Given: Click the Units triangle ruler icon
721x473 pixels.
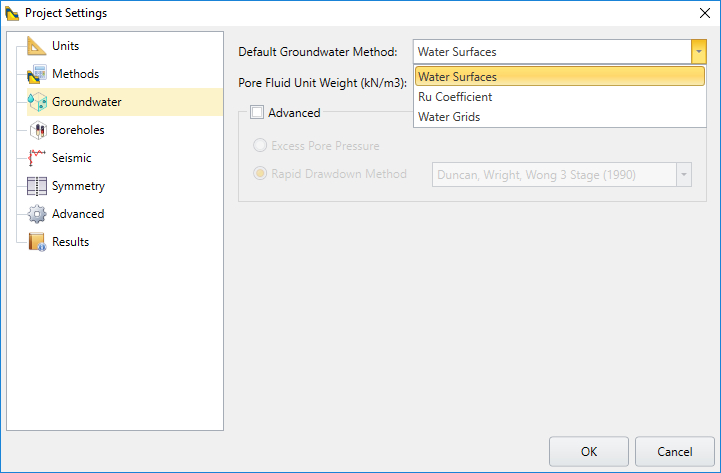Looking at the screenshot, I should click(36, 46).
